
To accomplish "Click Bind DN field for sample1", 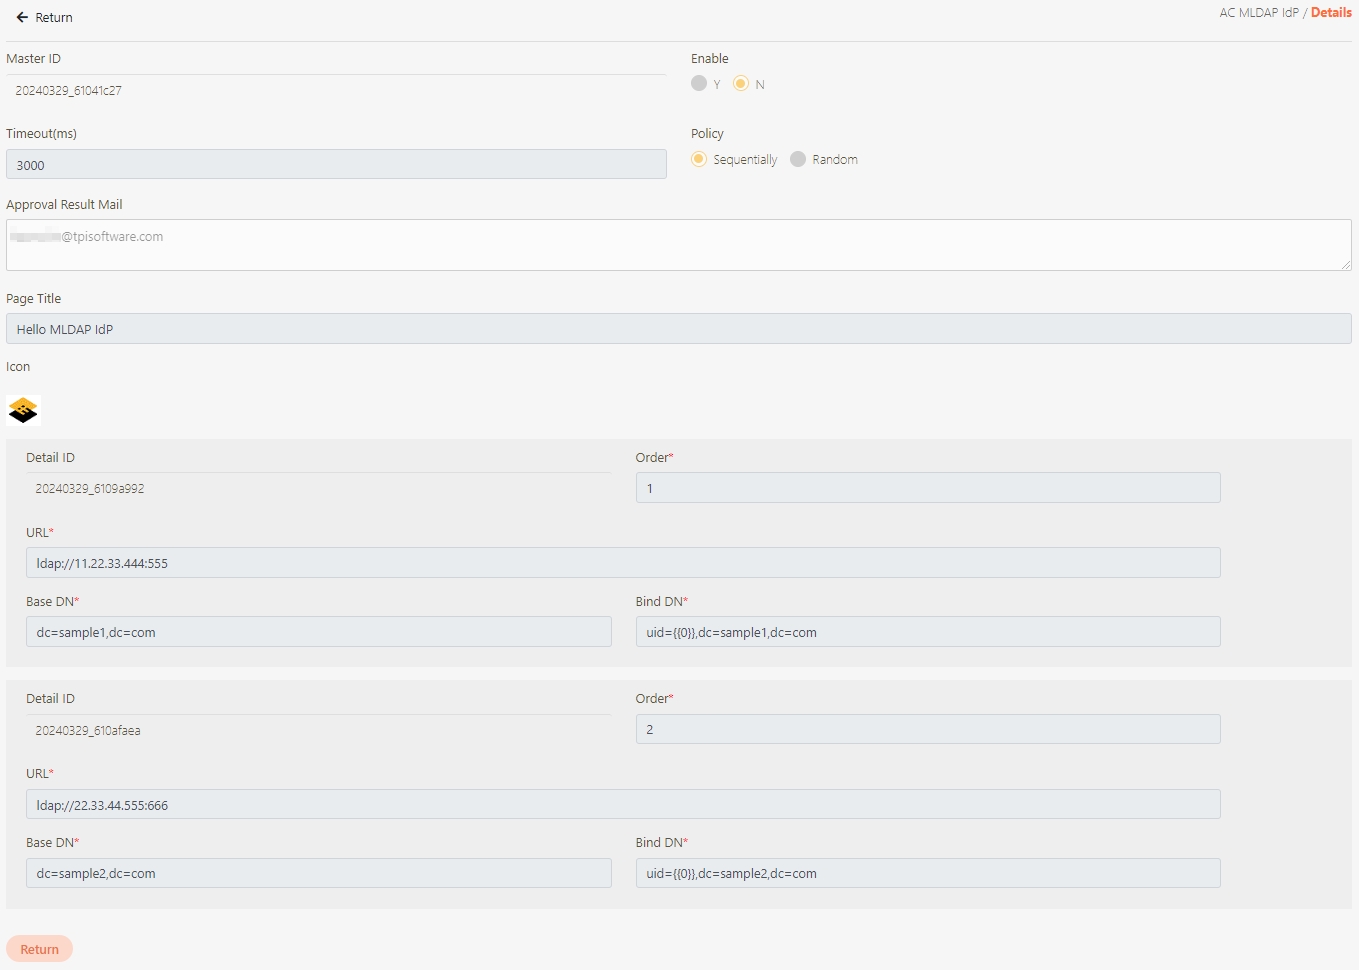I will pos(927,632).
